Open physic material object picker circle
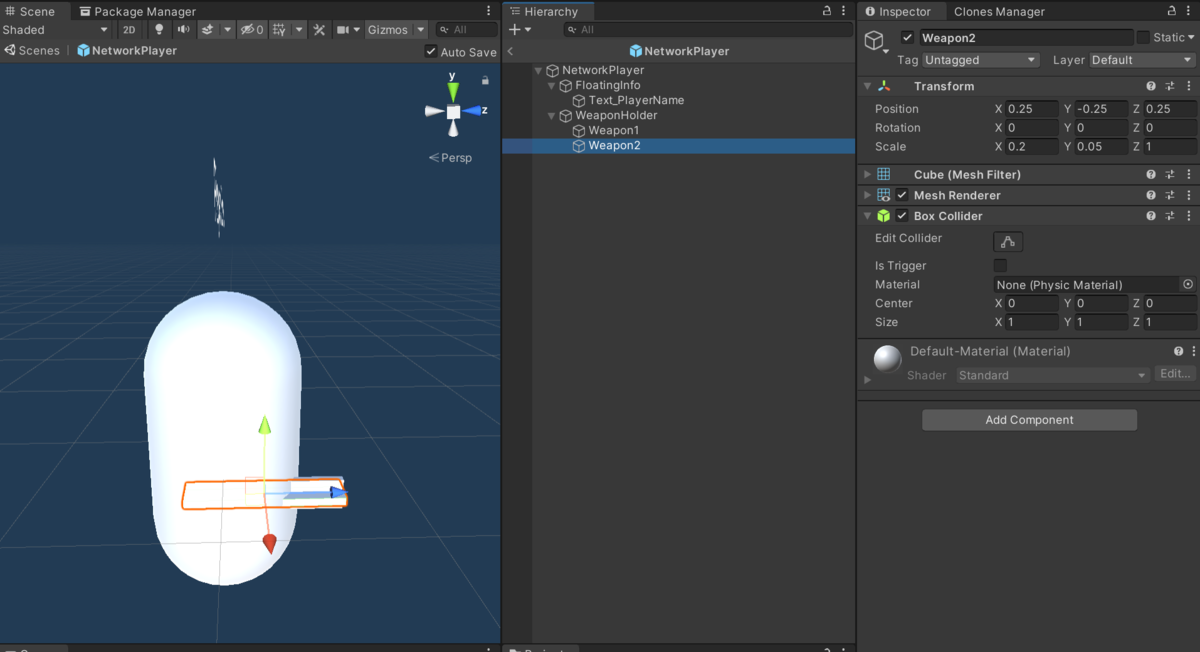The image size is (1200, 652). tap(1188, 285)
